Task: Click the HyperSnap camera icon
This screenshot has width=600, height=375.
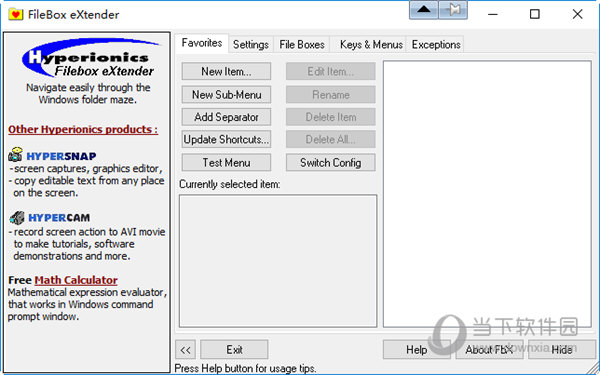Action: pos(16,155)
